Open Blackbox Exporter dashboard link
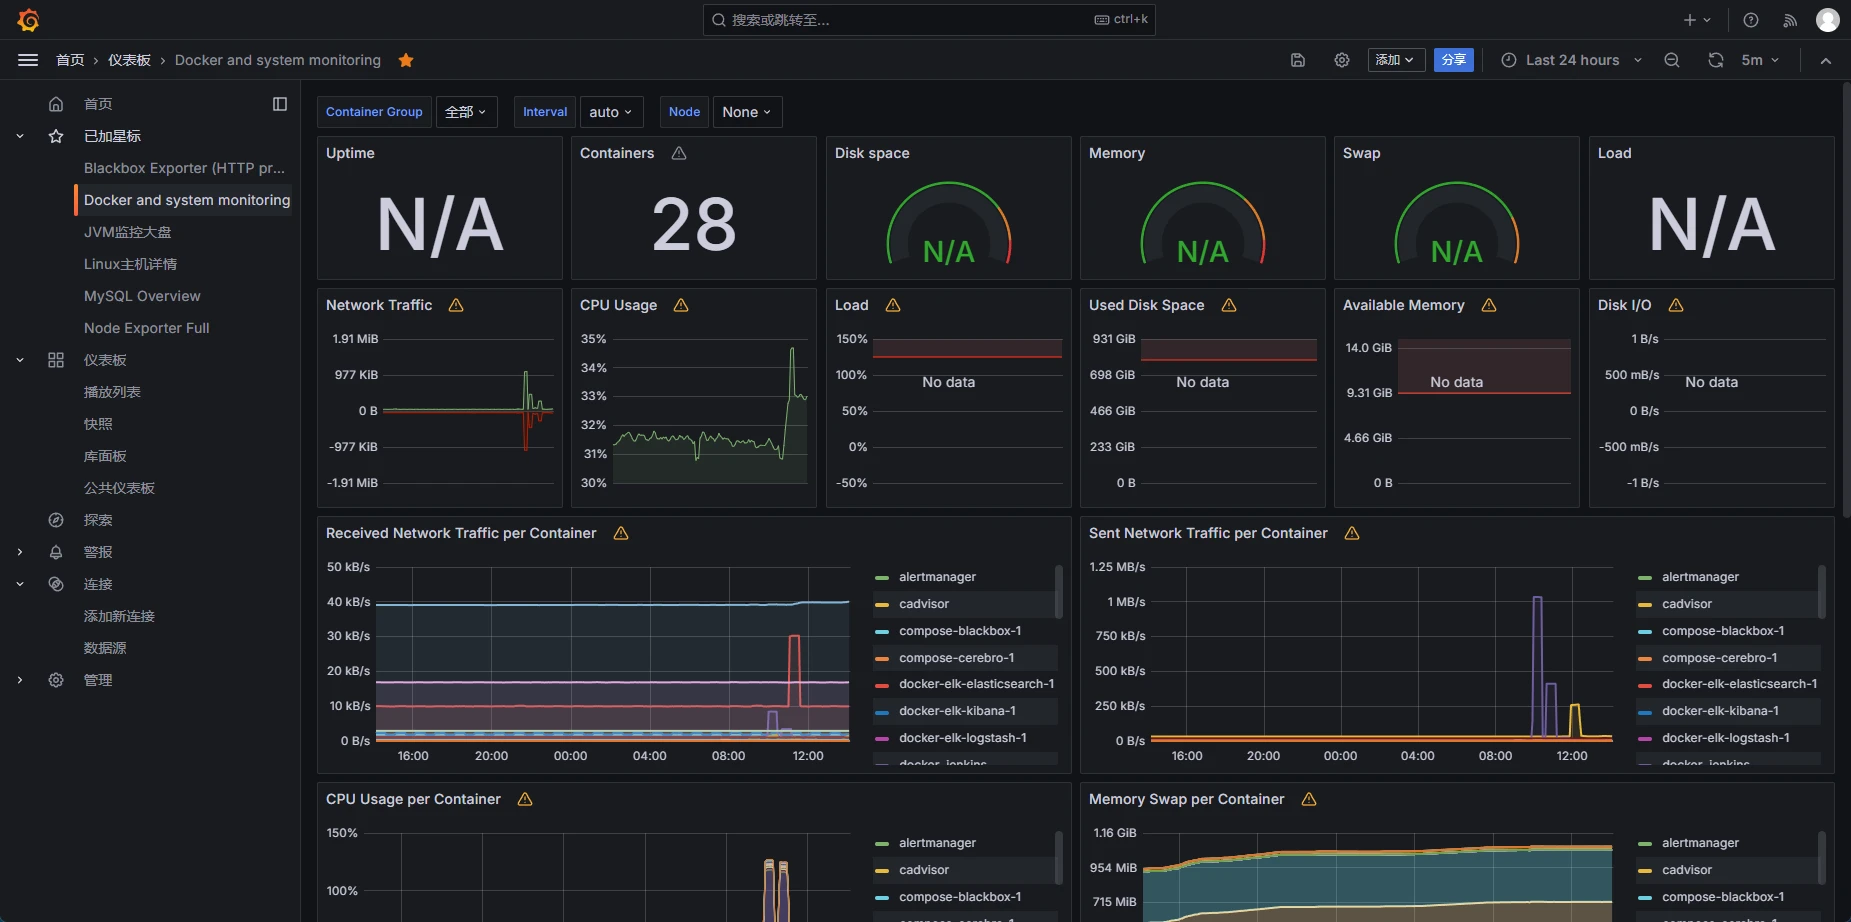 [184, 168]
